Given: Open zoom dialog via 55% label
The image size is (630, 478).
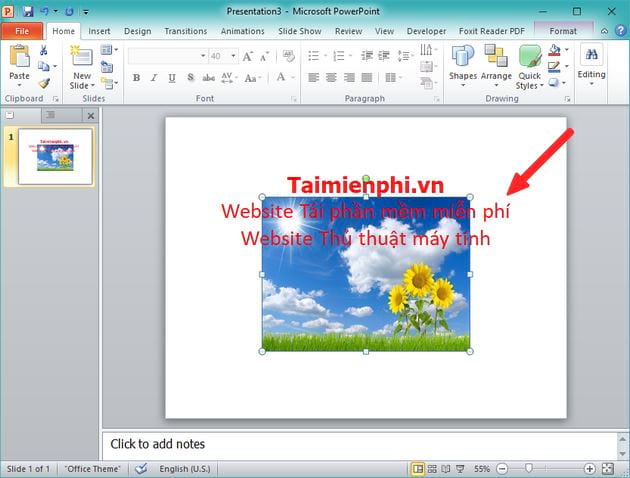Looking at the screenshot, I should [481, 469].
